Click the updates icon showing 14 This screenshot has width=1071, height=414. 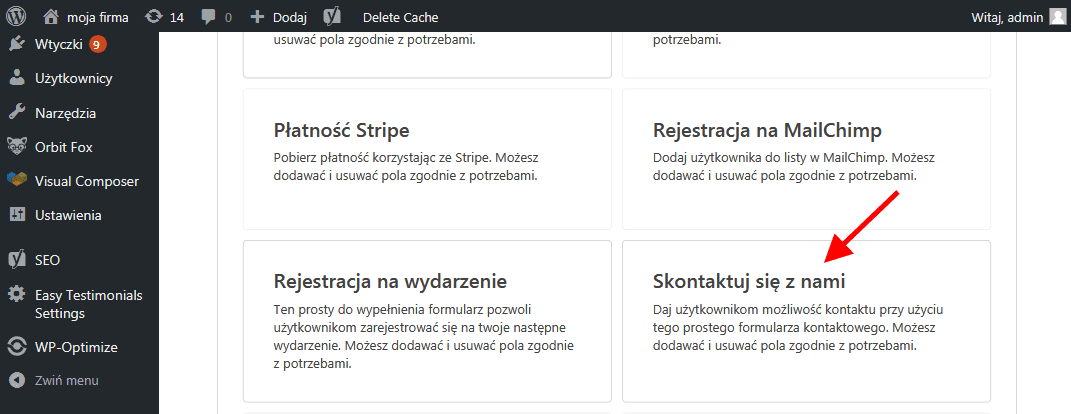(x=154, y=17)
